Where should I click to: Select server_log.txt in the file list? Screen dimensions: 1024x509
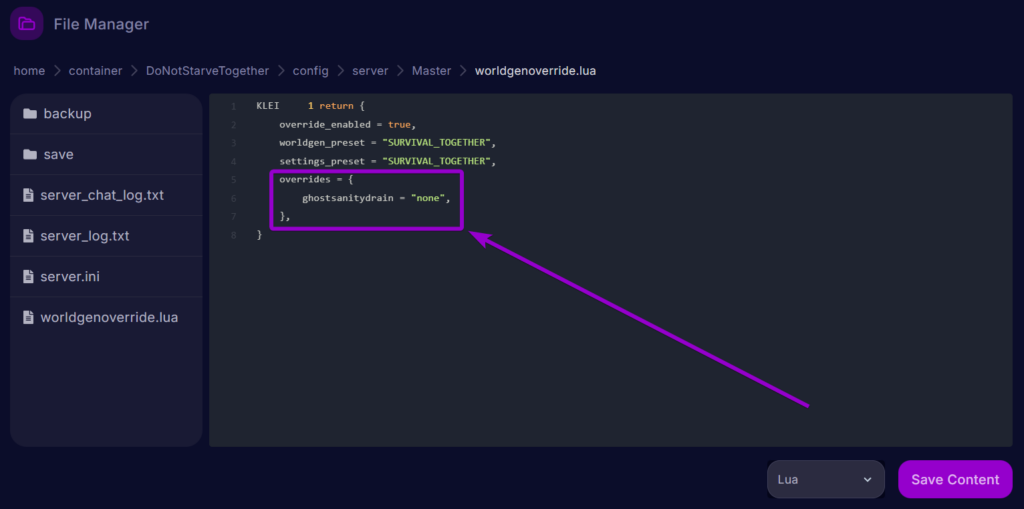85,237
